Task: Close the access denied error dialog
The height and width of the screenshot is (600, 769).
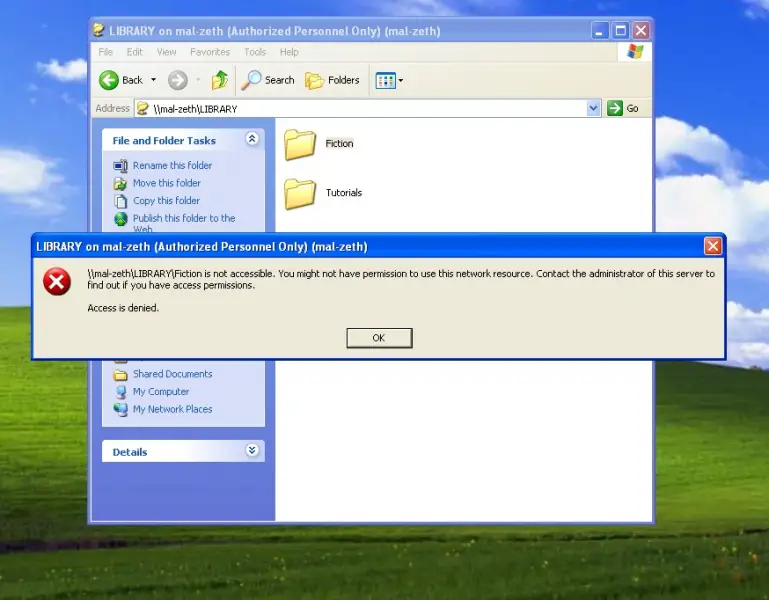Action: pyautogui.click(x=713, y=246)
